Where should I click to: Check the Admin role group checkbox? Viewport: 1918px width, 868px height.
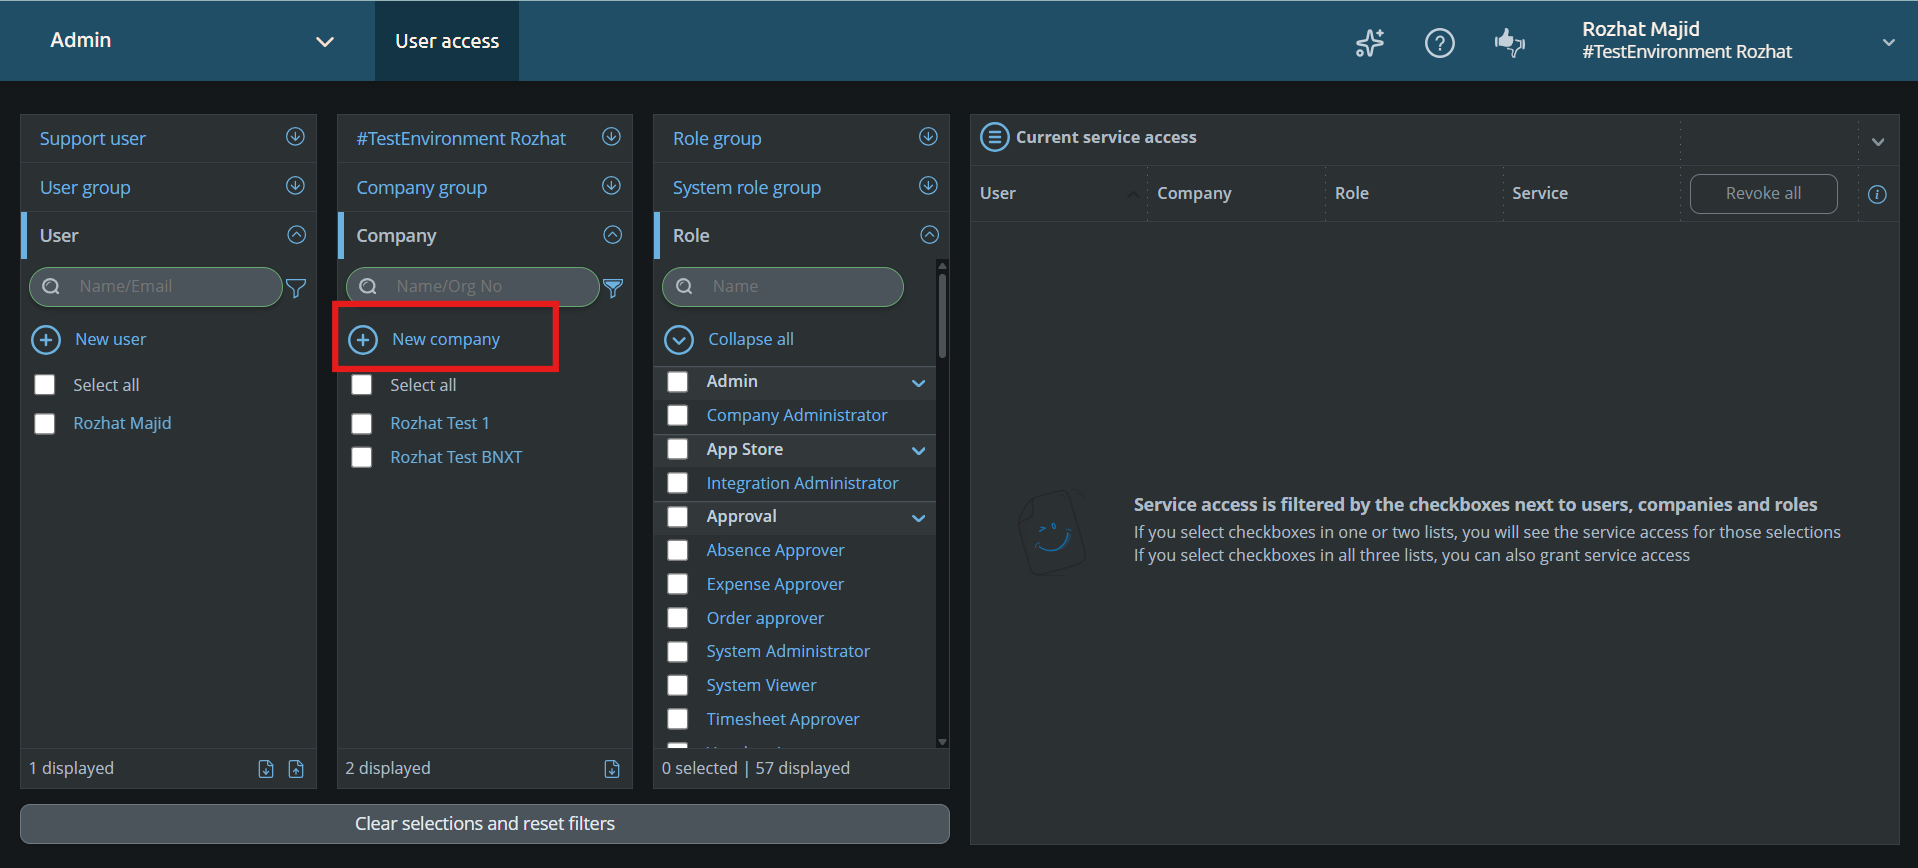pyautogui.click(x=678, y=382)
